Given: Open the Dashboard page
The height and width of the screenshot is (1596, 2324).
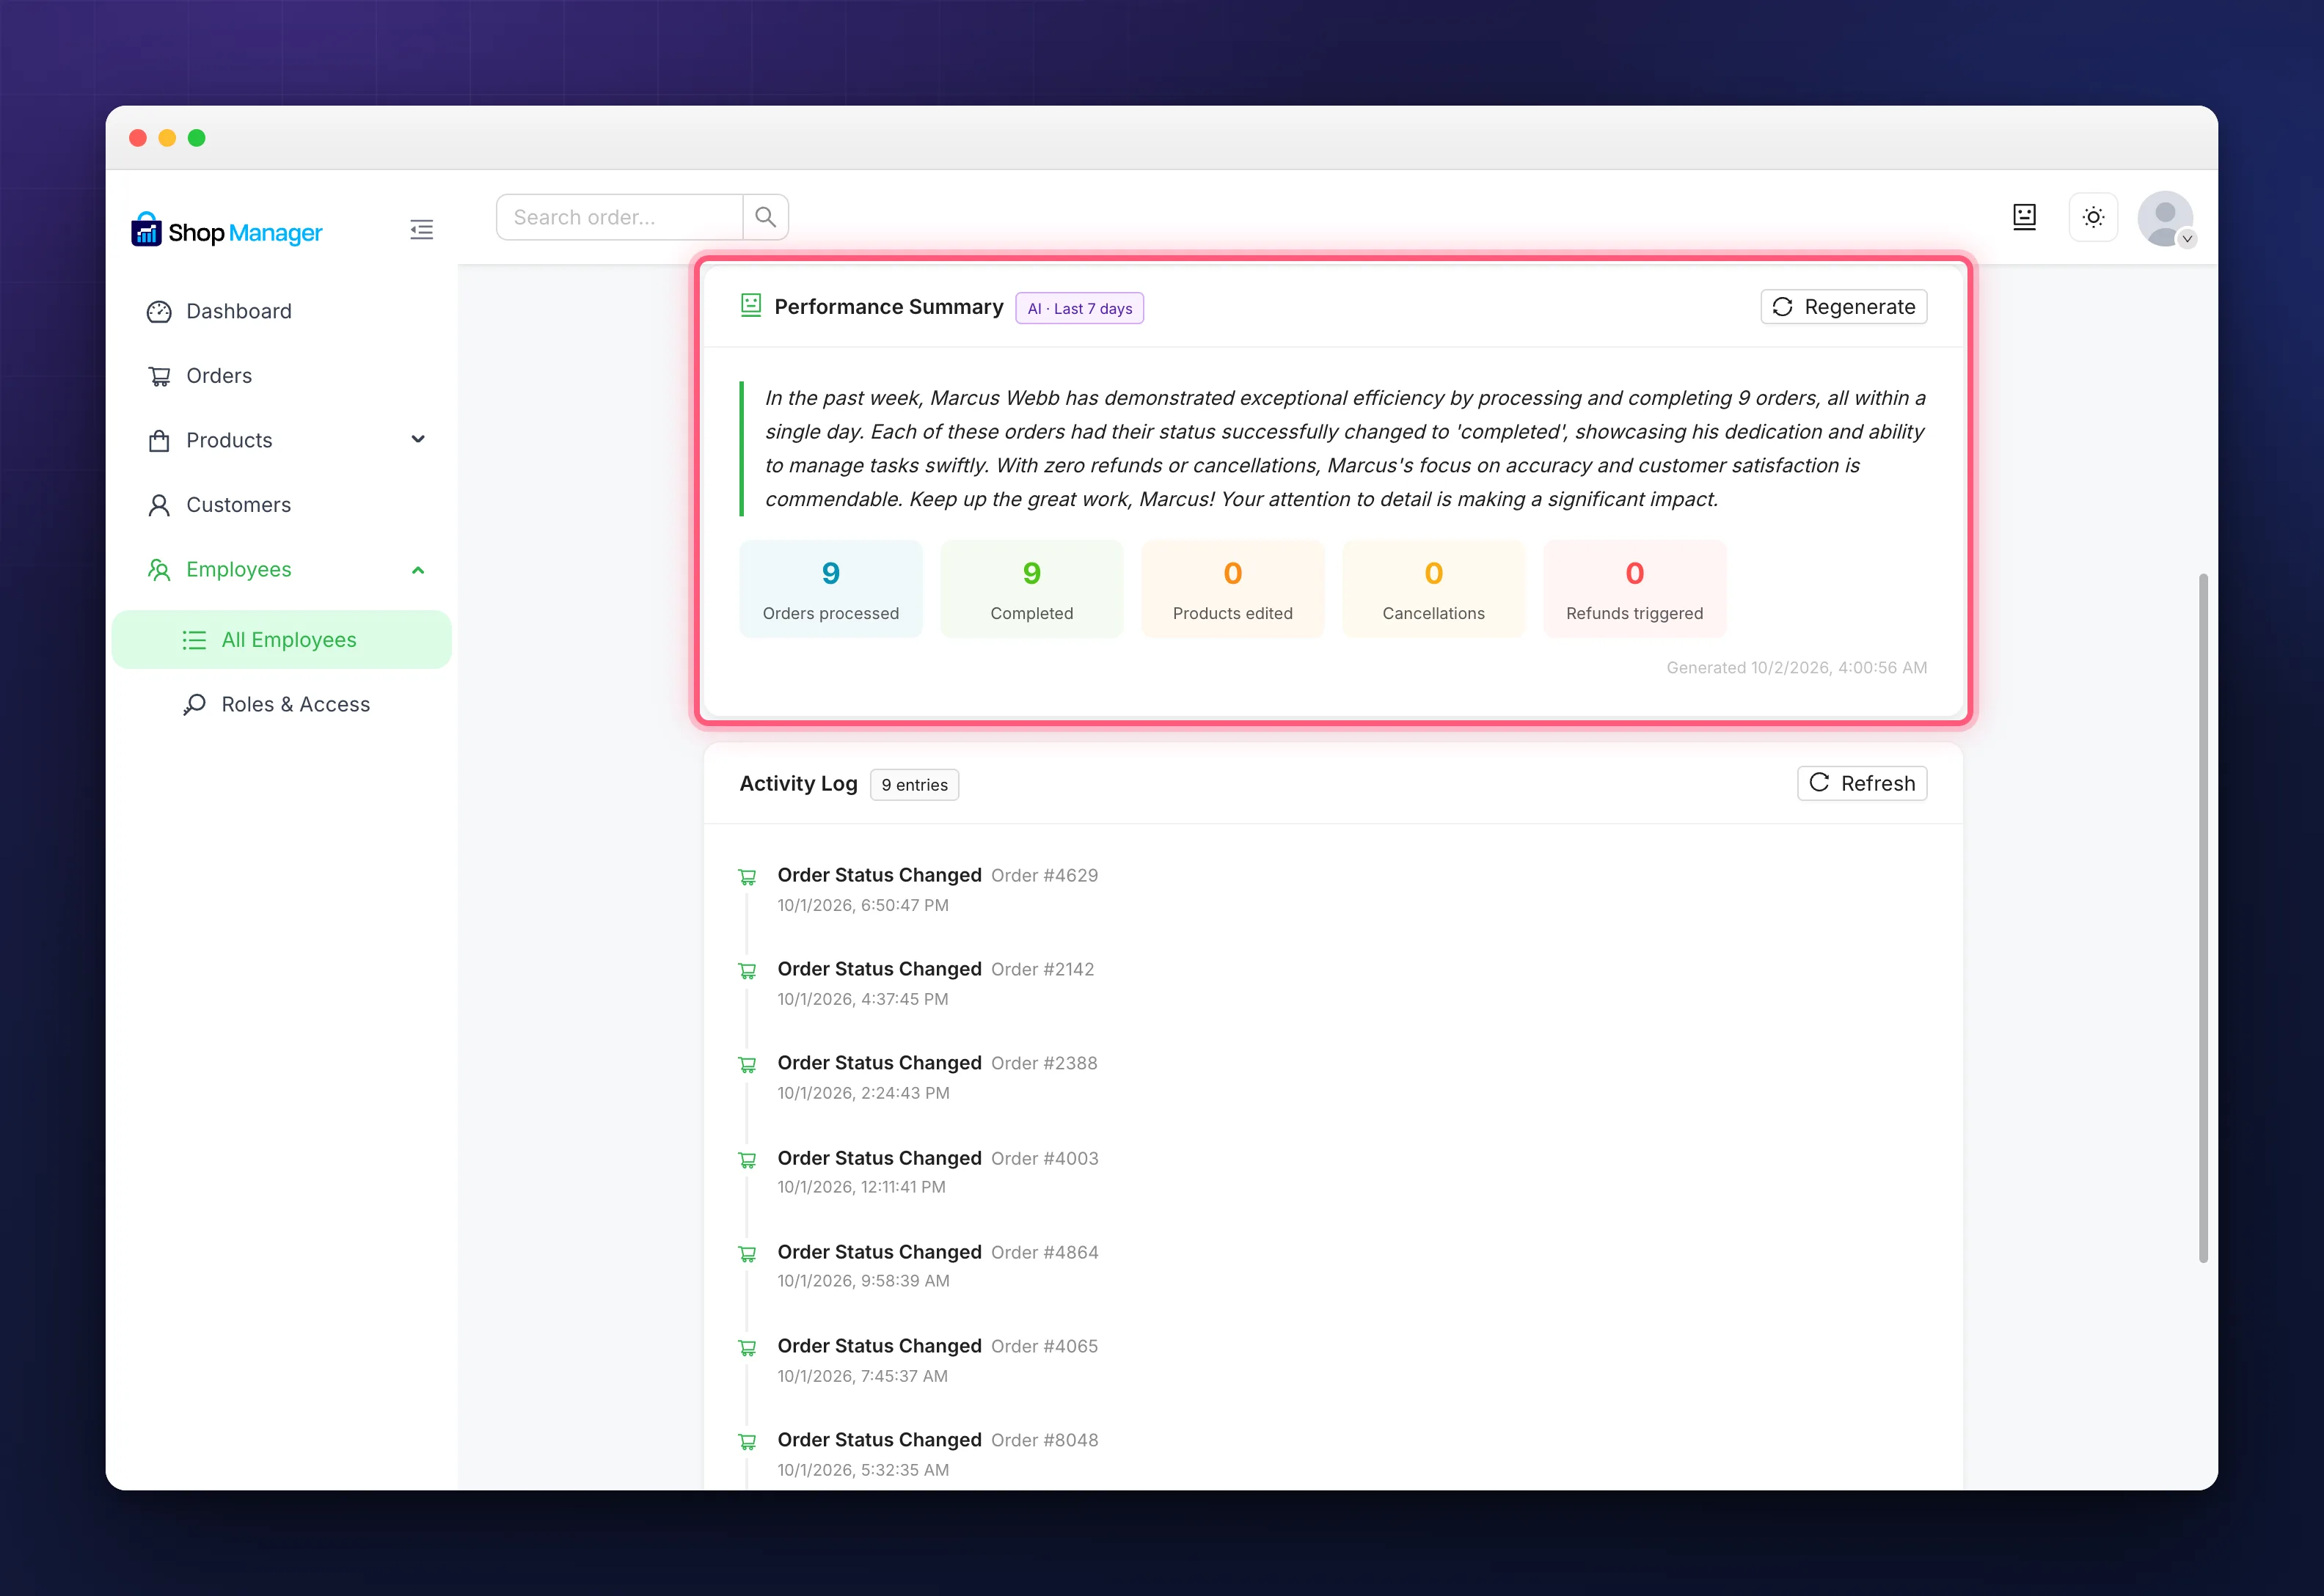Looking at the screenshot, I should (282, 311).
